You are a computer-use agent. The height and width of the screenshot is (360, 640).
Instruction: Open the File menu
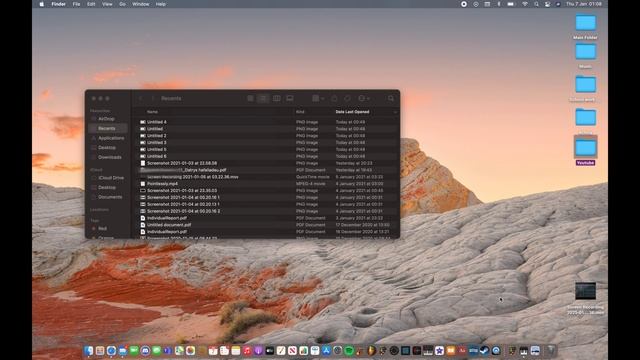76,4
